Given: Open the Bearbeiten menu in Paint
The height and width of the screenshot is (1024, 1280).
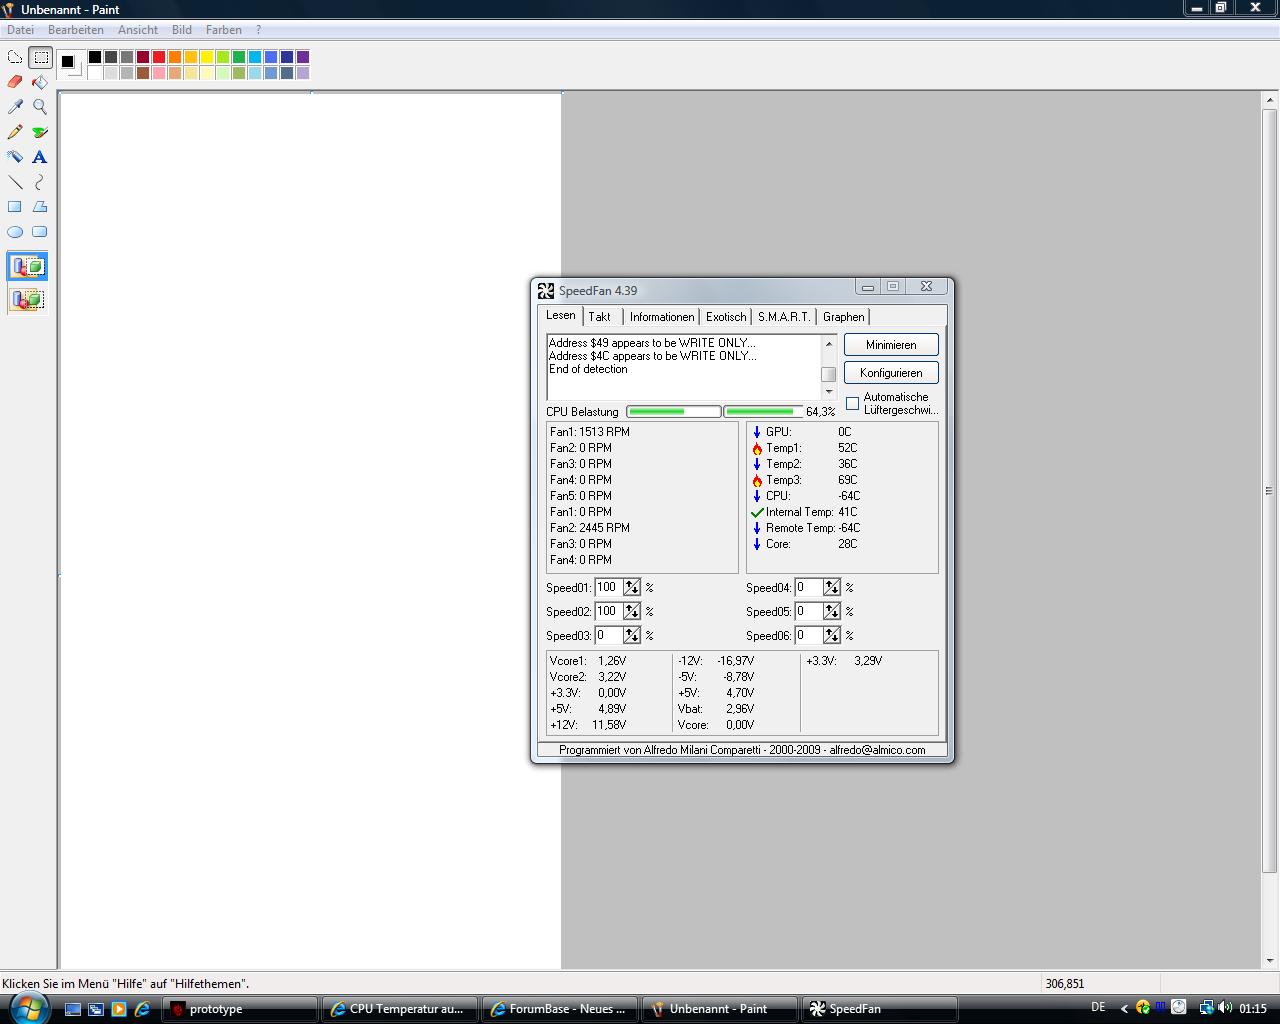Looking at the screenshot, I should pos(76,30).
